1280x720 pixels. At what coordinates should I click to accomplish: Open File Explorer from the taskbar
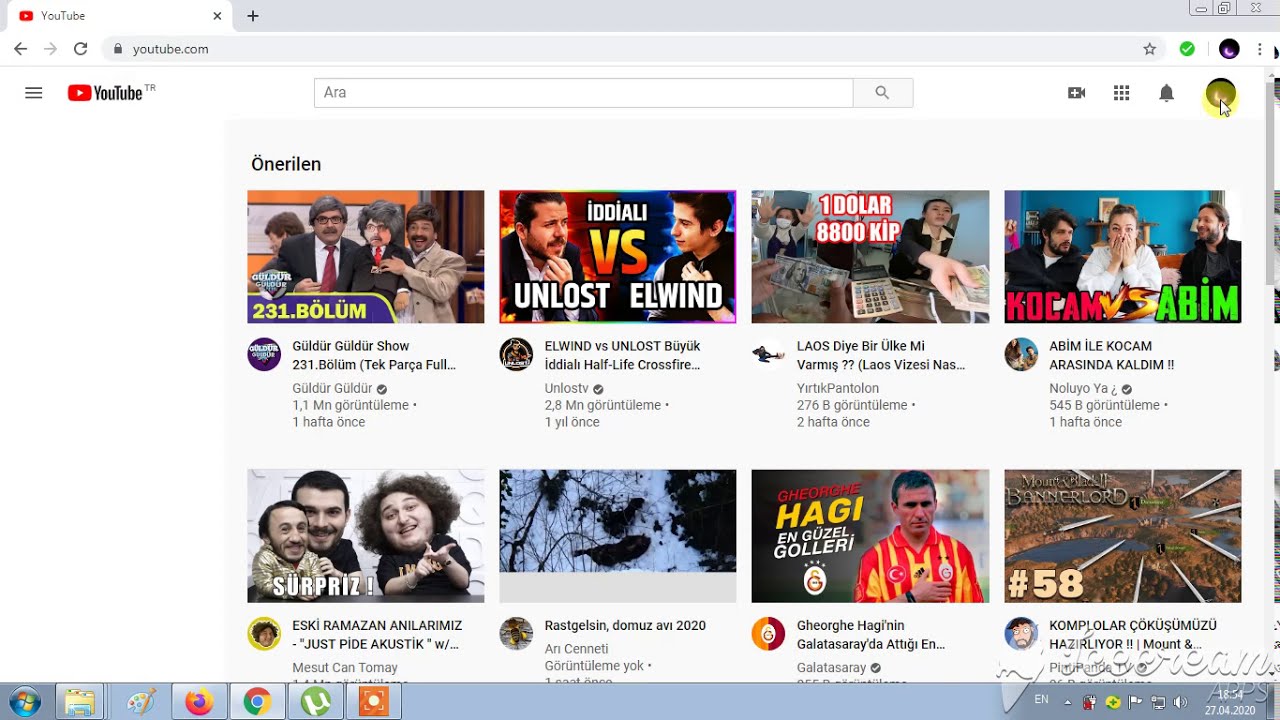pyautogui.click(x=79, y=702)
